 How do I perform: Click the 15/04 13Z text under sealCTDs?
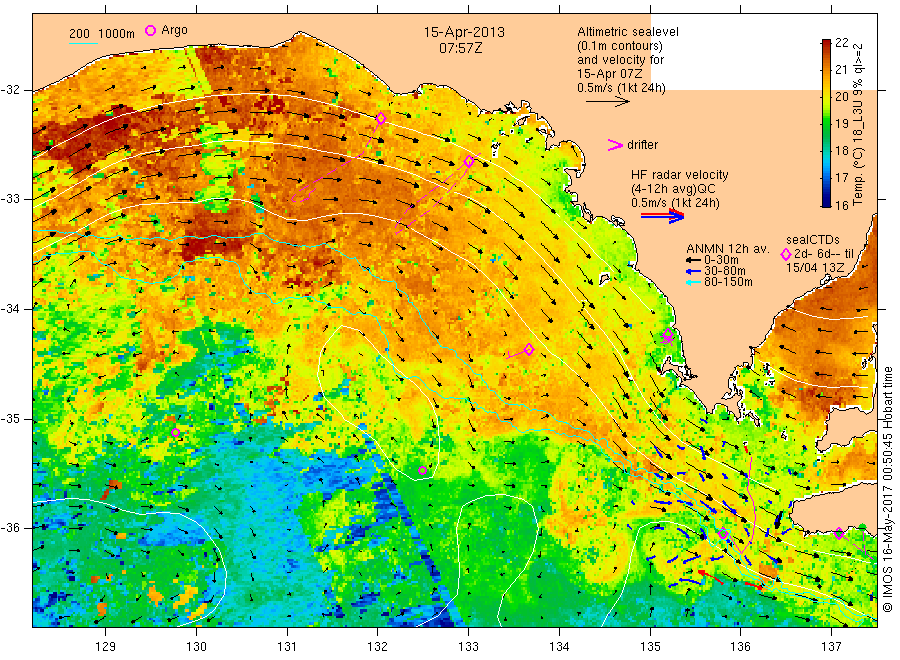pyautogui.click(x=814, y=267)
